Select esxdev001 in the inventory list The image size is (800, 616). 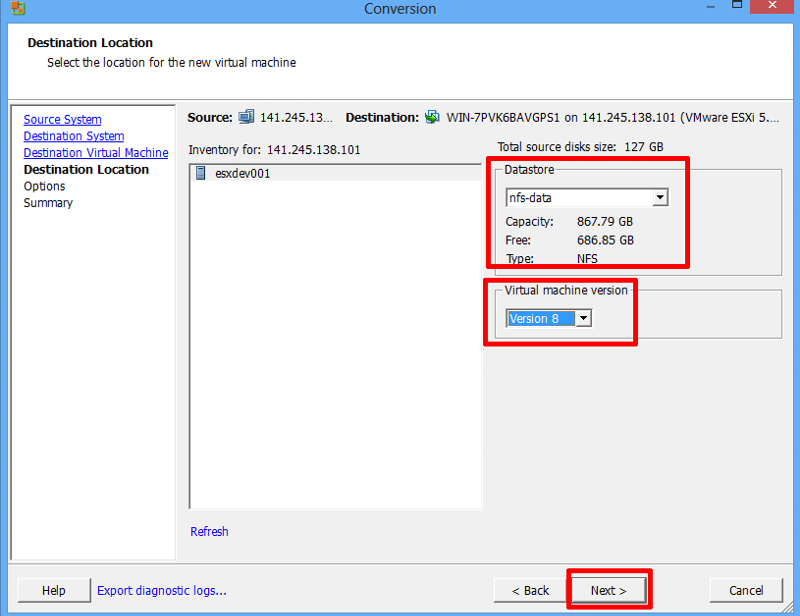point(335,173)
